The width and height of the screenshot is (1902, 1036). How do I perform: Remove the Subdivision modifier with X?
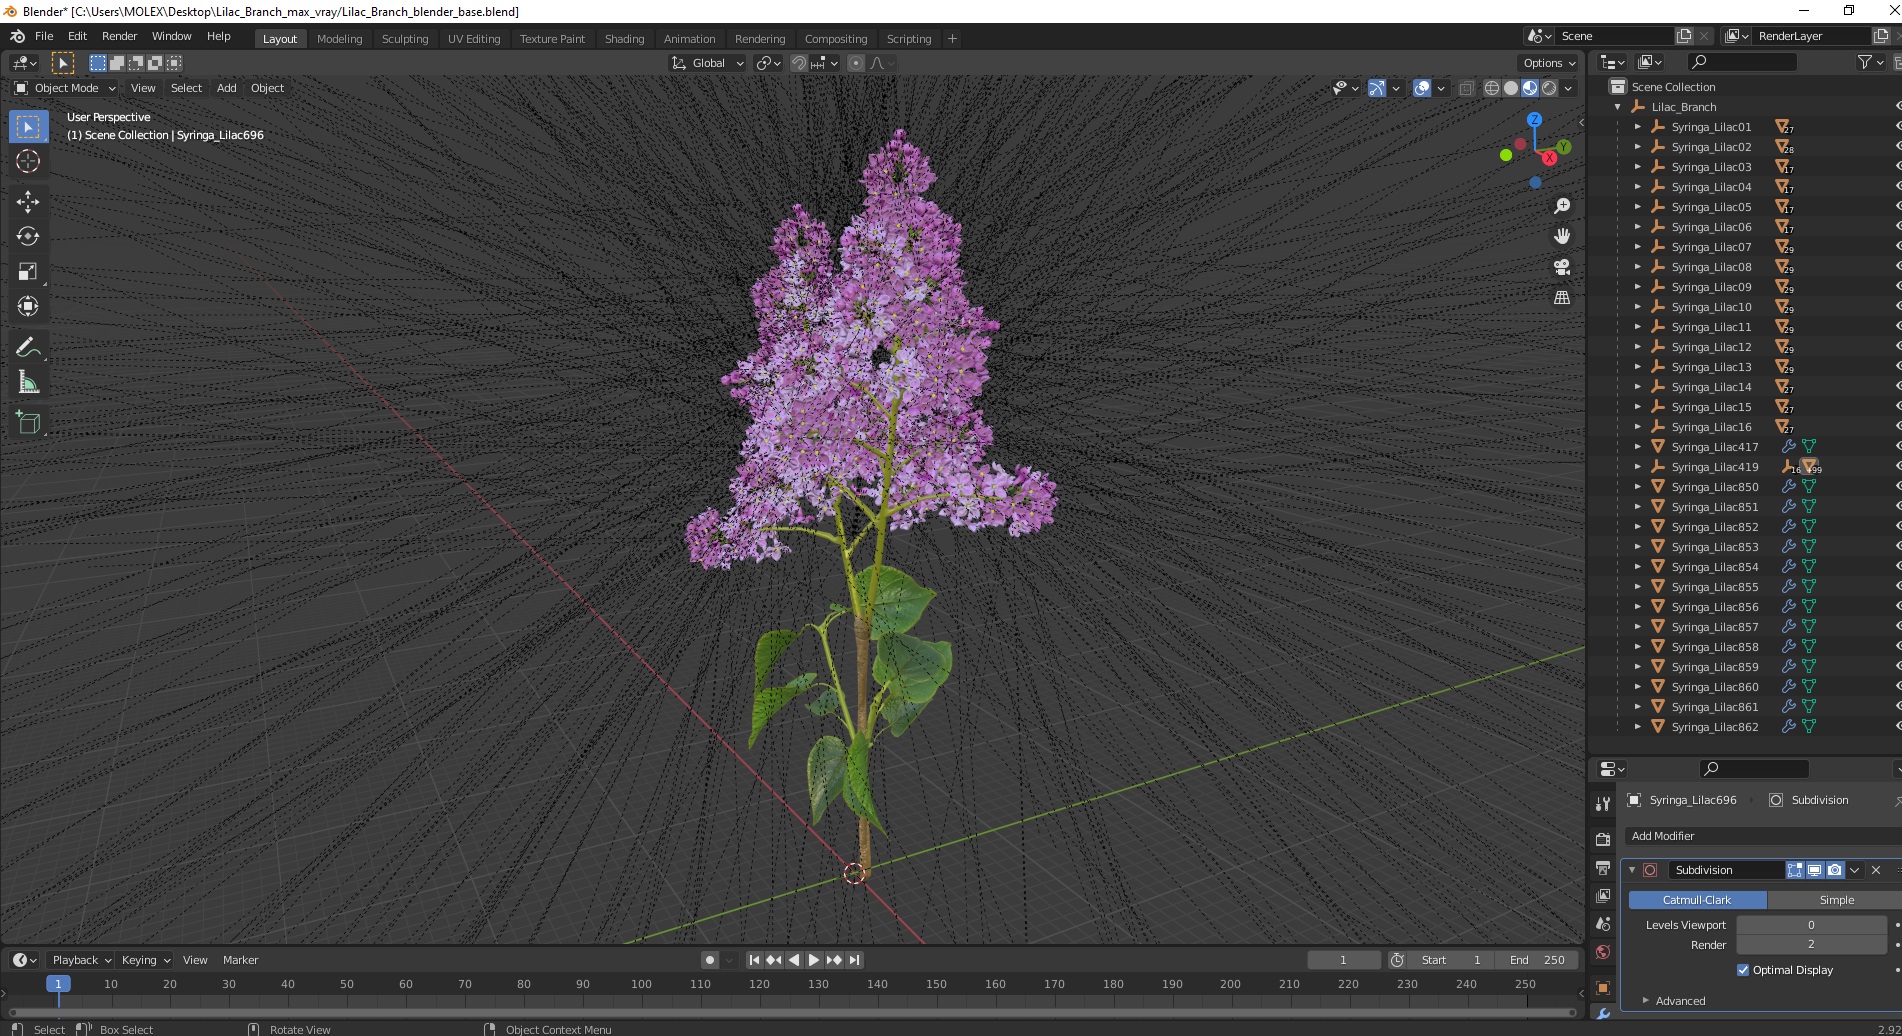point(1876,870)
